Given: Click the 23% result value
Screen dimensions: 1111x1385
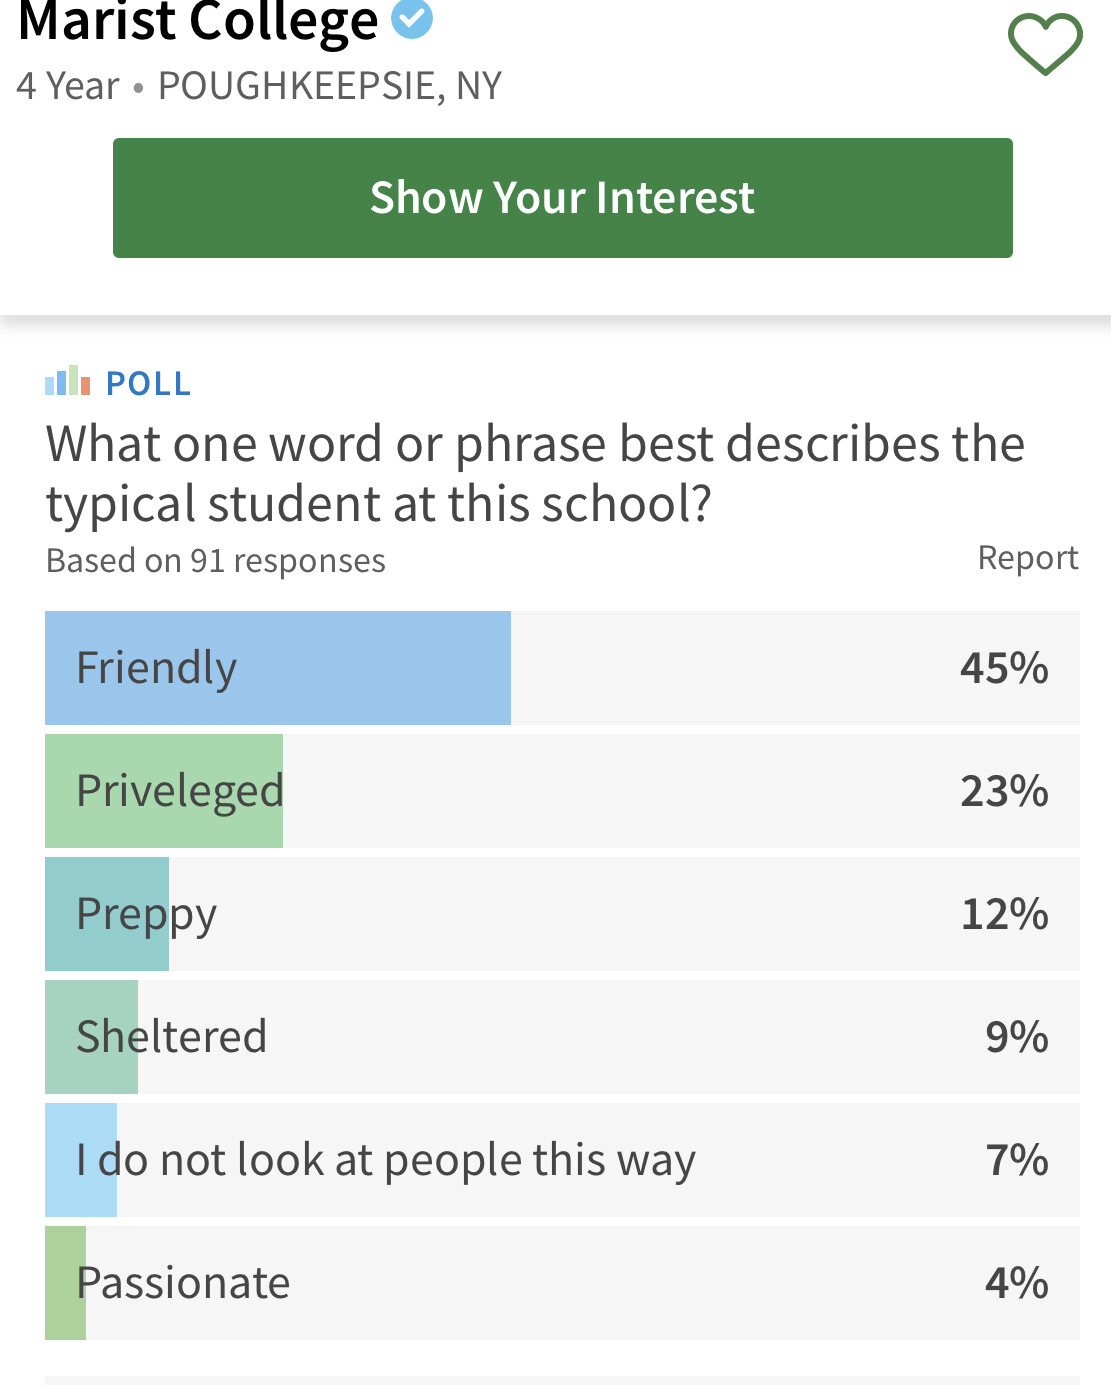Looking at the screenshot, I should (x=1004, y=791).
